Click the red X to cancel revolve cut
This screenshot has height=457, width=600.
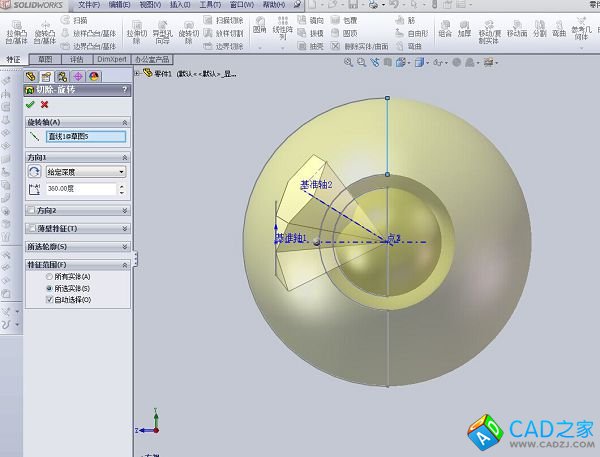point(44,104)
